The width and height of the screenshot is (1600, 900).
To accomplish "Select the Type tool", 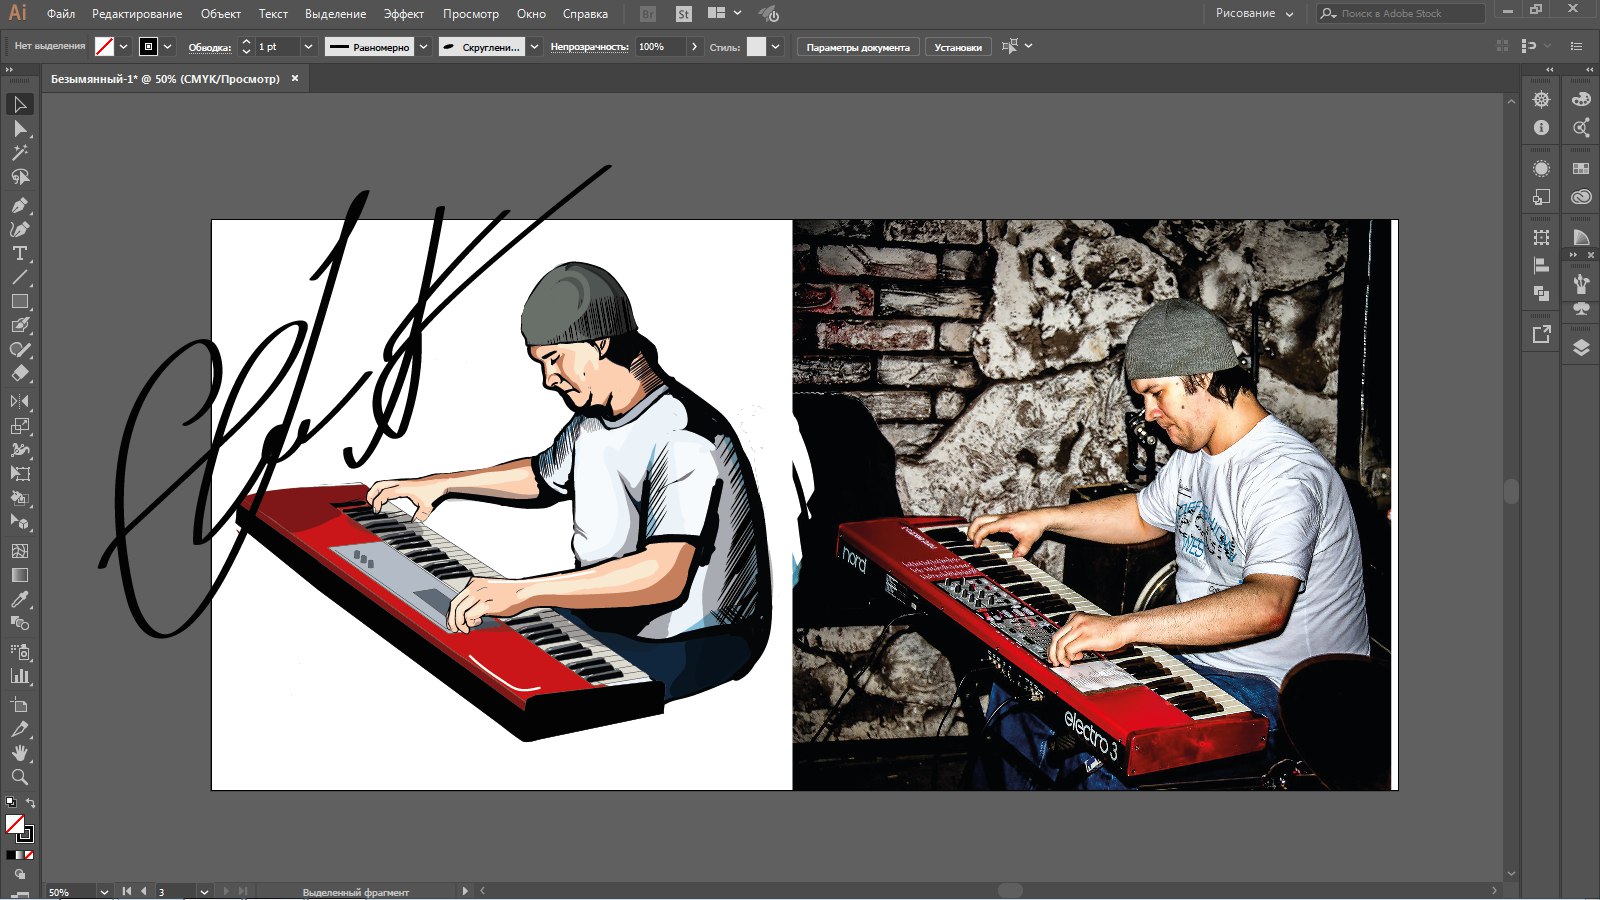I will click(19, 254).
